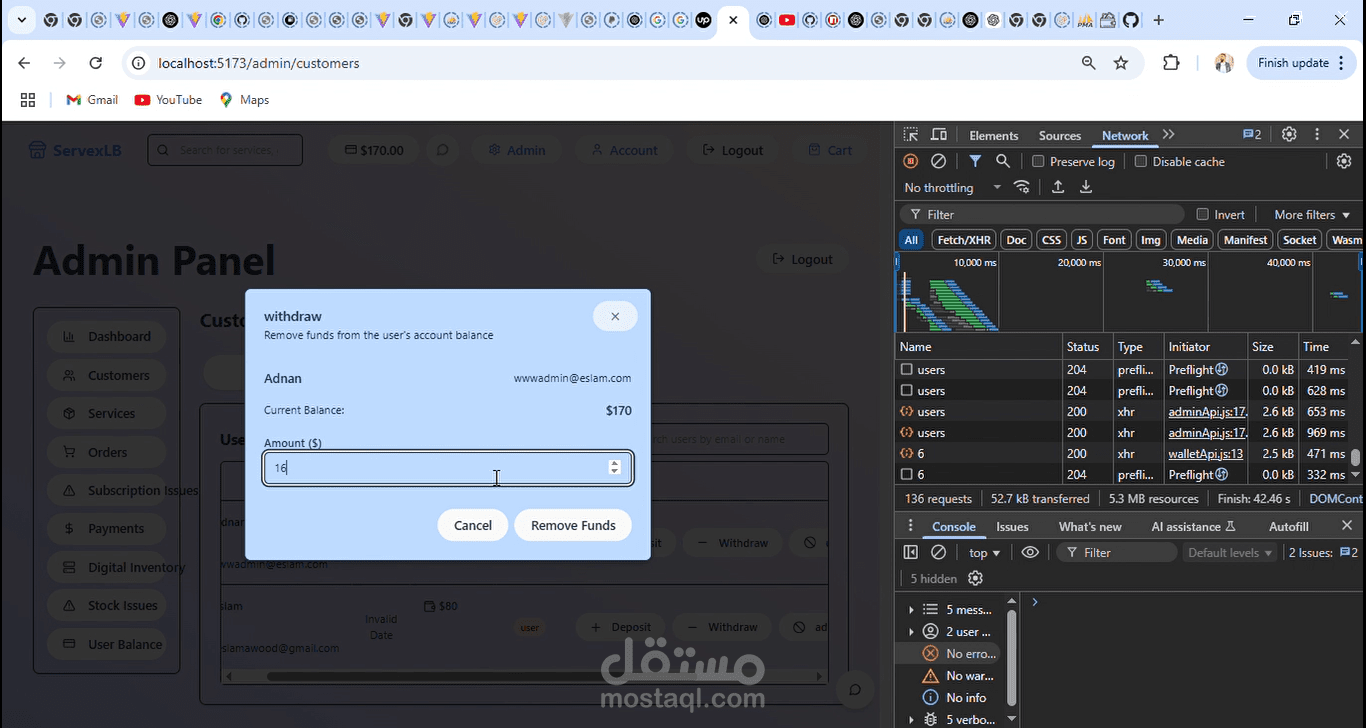Click the inspect element picker icon
Image resolution: width=1366 pixels, height=728 pixels.
[910, 135]
